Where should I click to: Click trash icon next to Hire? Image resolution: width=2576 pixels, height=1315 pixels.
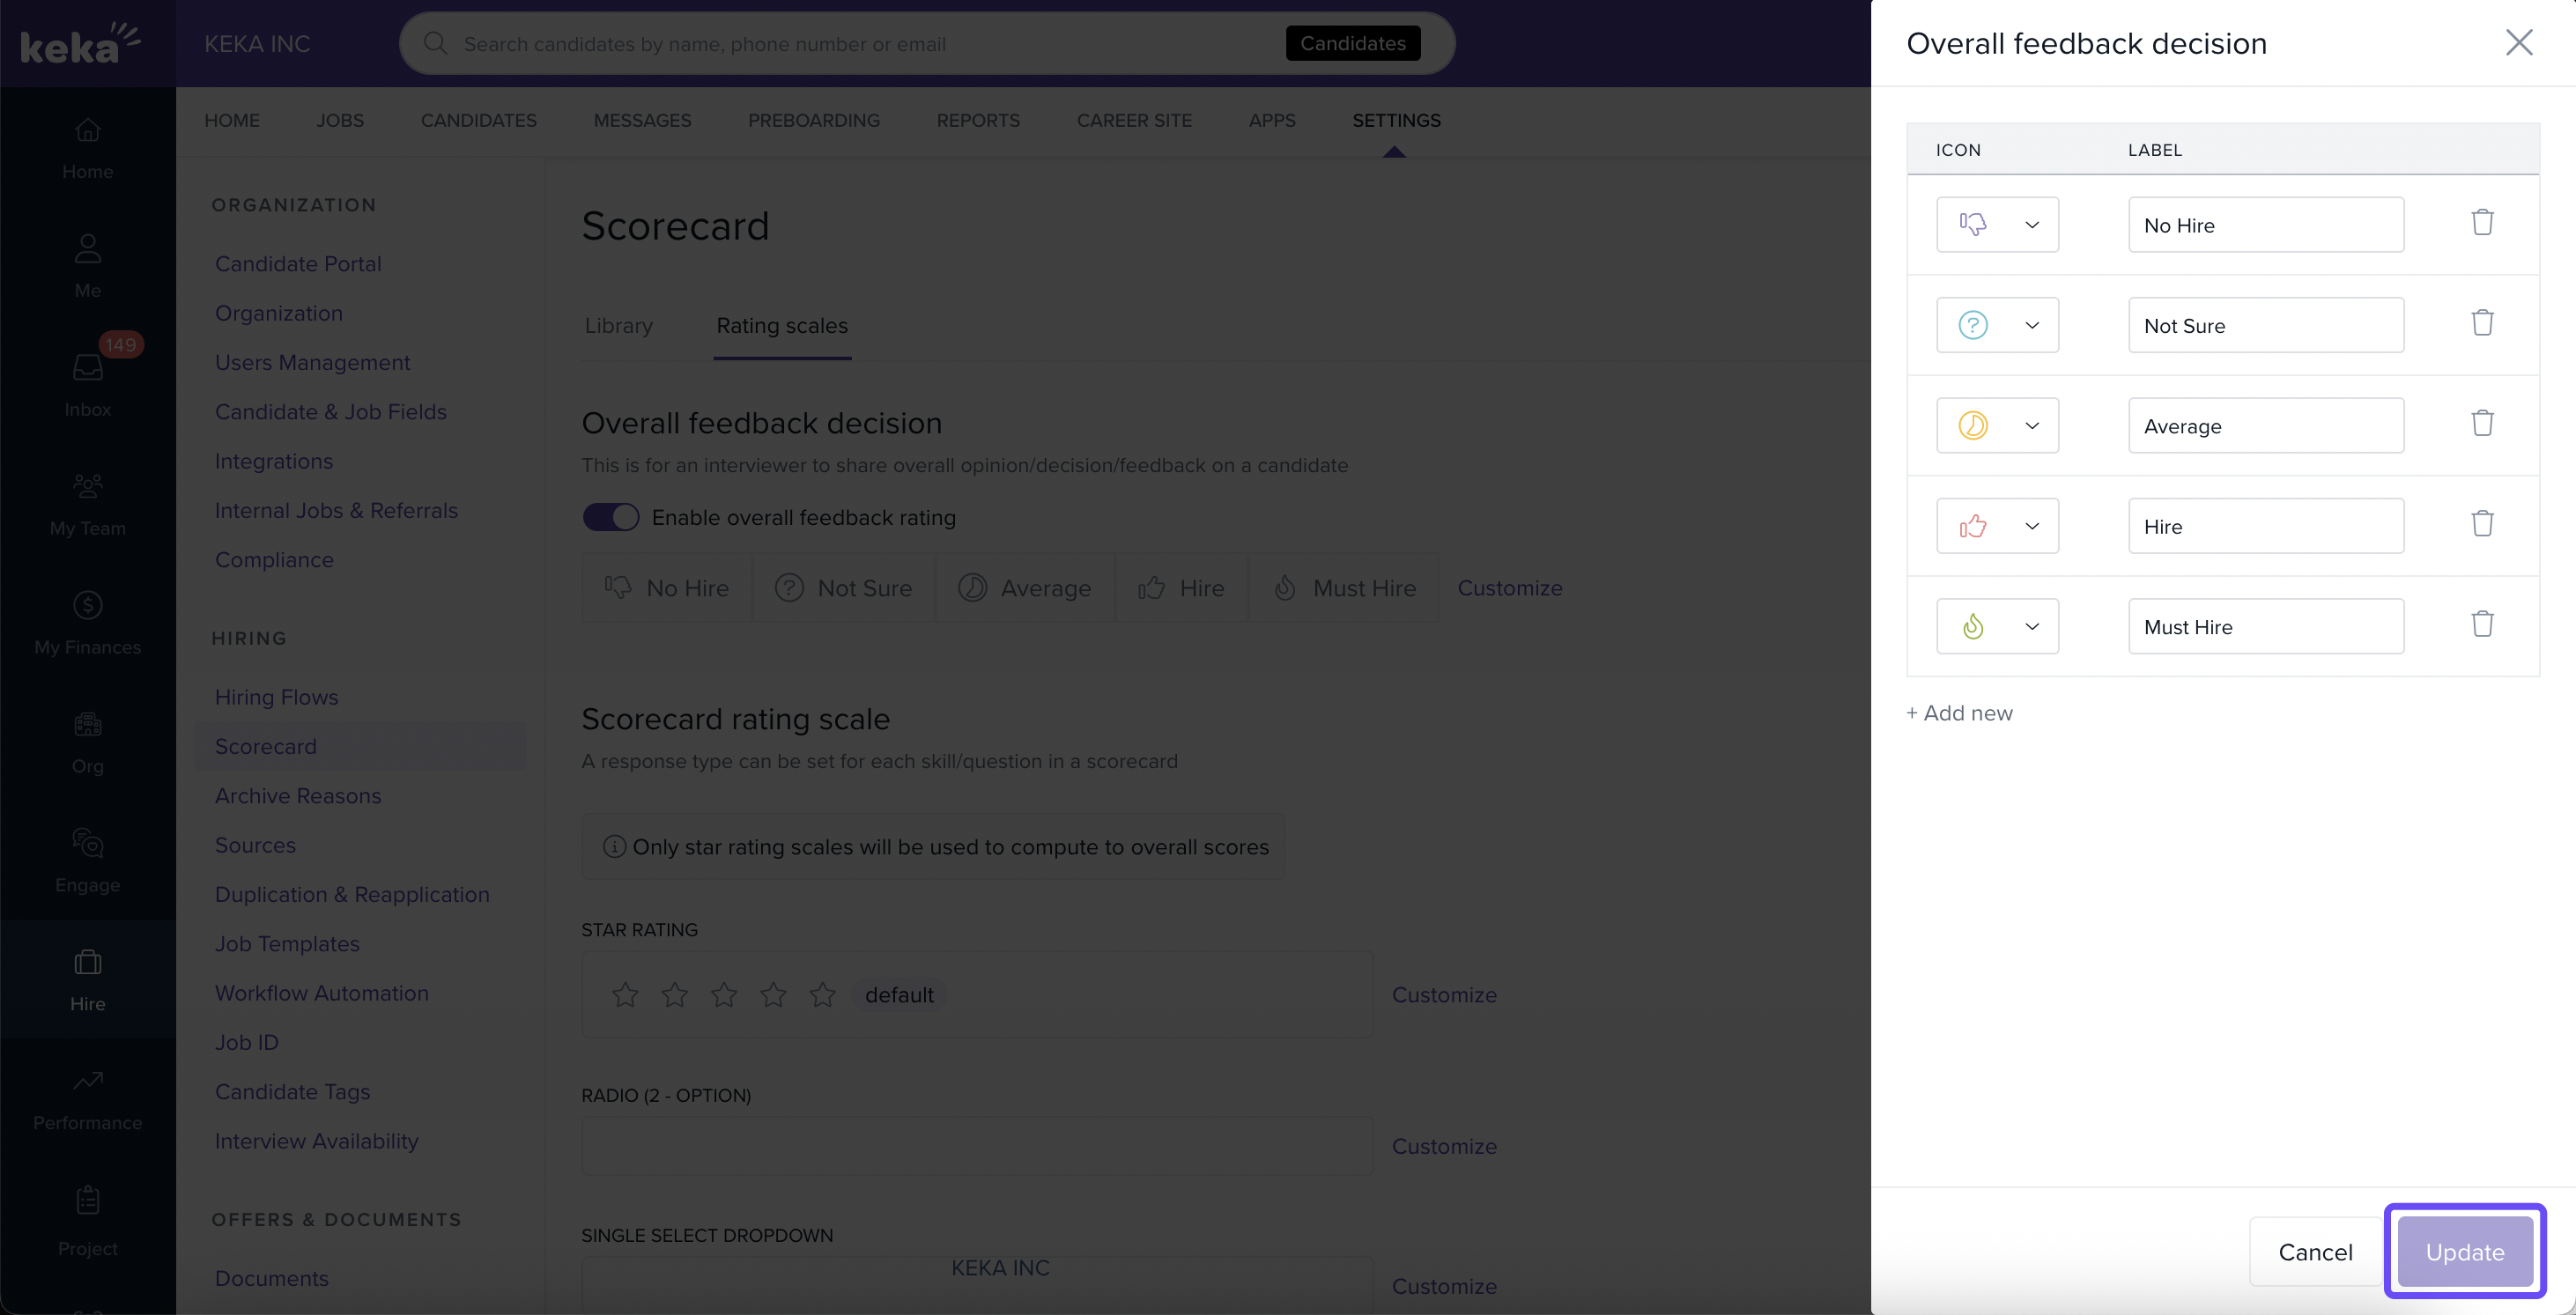click(2482, 524)
